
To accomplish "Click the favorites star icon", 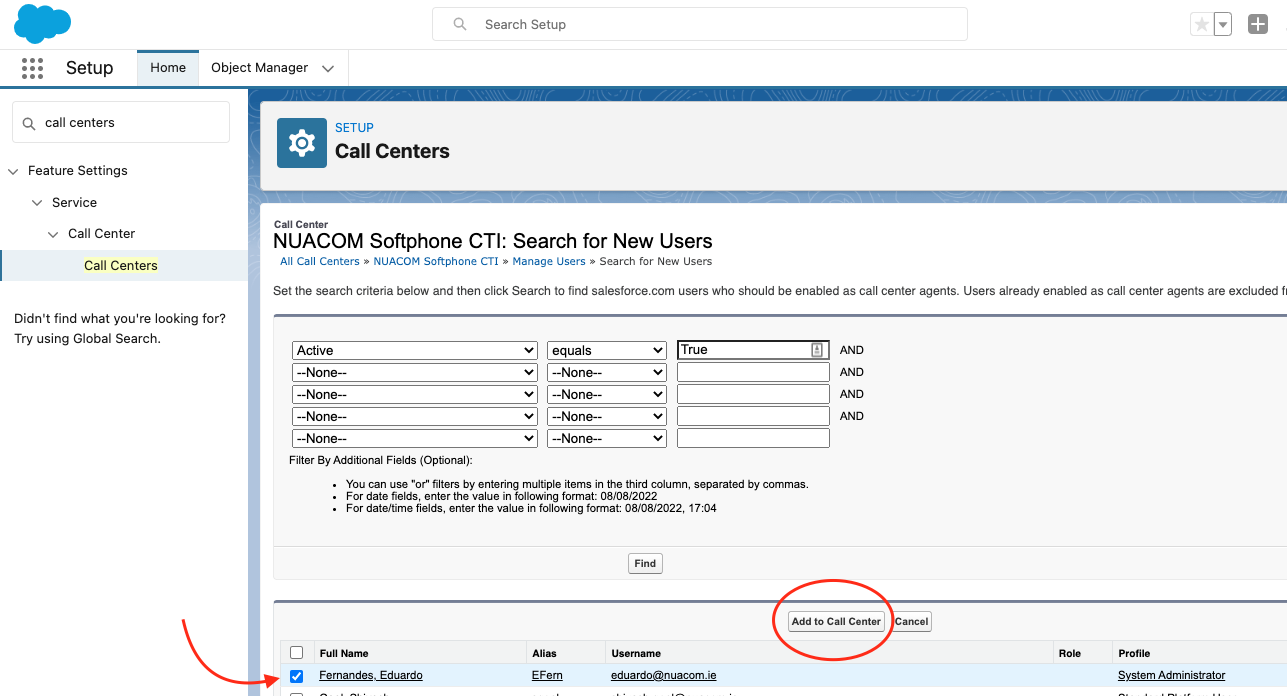I will click(x=1201, y=25).
